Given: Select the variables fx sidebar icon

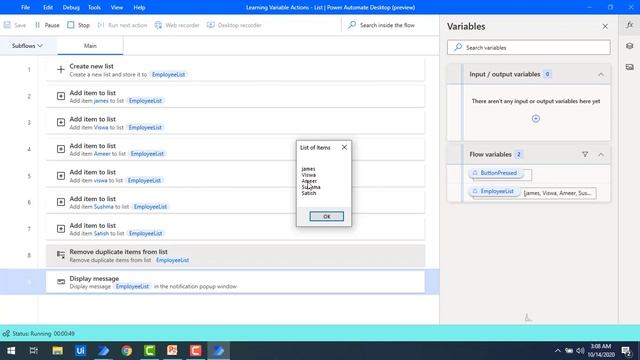Looking at the screenshot, I should [629, 25].
